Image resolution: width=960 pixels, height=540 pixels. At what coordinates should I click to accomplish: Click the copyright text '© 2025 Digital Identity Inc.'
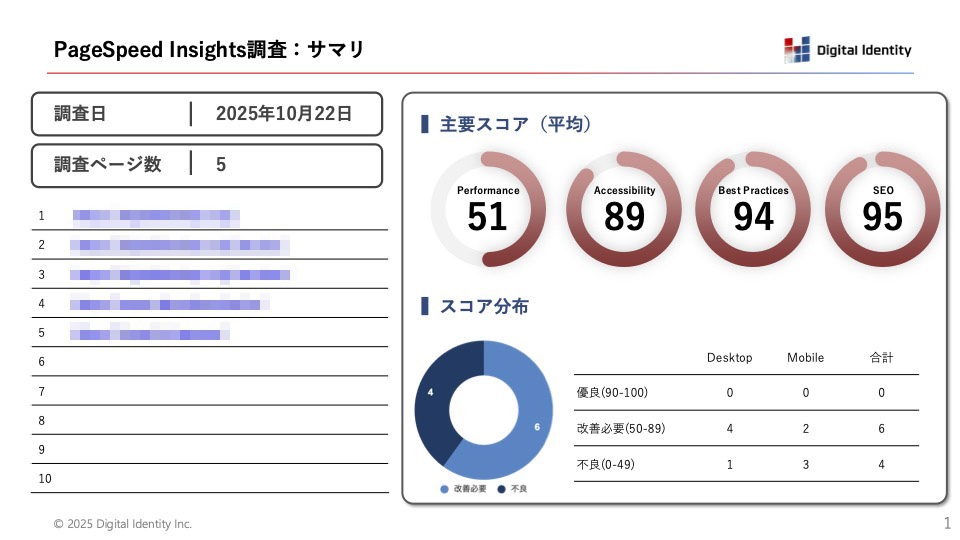click(122, 524)
